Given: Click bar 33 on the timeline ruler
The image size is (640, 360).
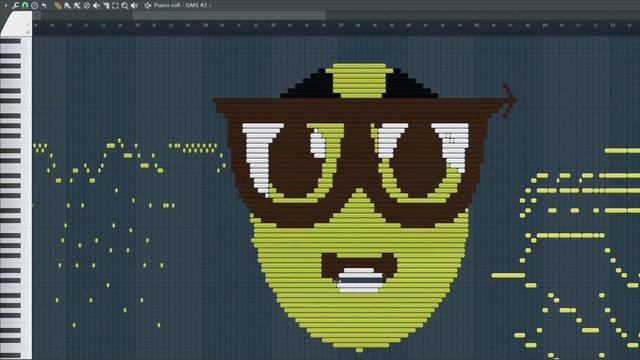Looking at the screenshot, I should [273, 25].
